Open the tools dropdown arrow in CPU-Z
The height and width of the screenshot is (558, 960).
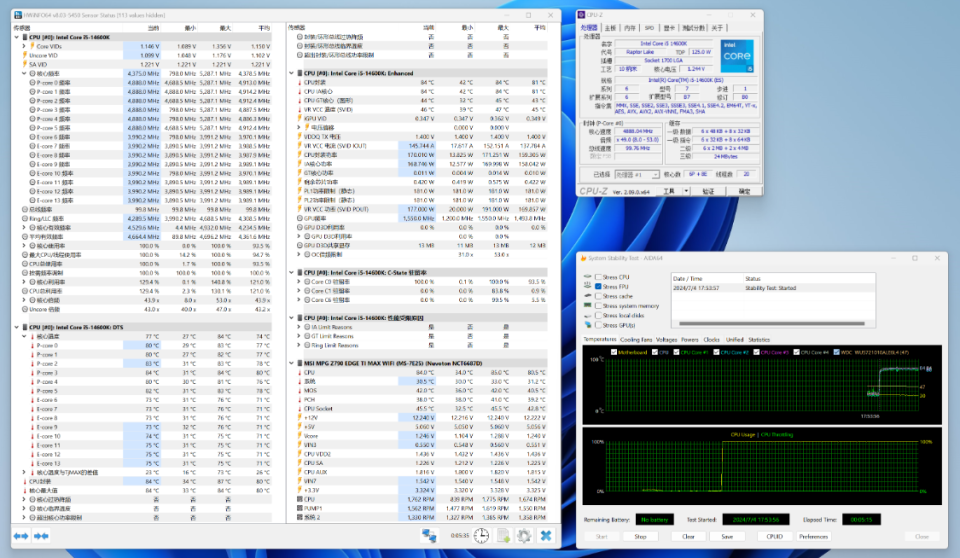click(686, 192)
